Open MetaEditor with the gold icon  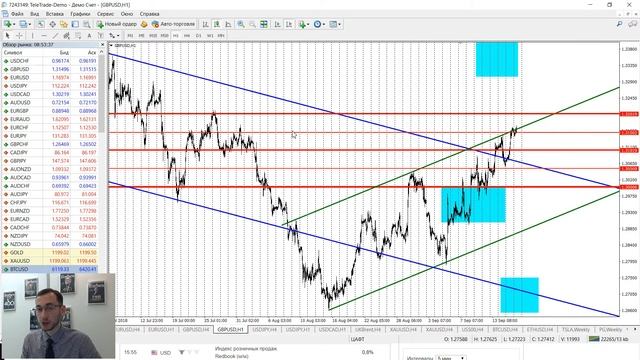[x=144, y=24]
